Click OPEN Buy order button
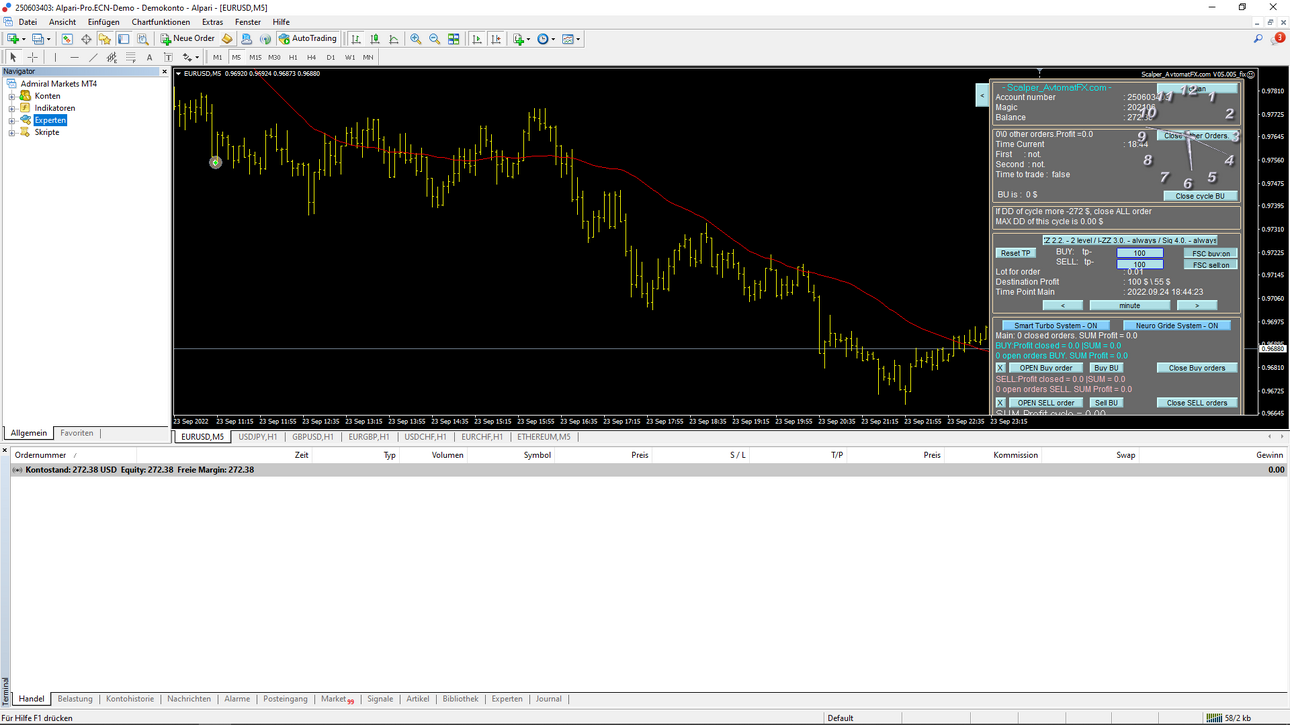1290x725 pixels. (1045, 368)
